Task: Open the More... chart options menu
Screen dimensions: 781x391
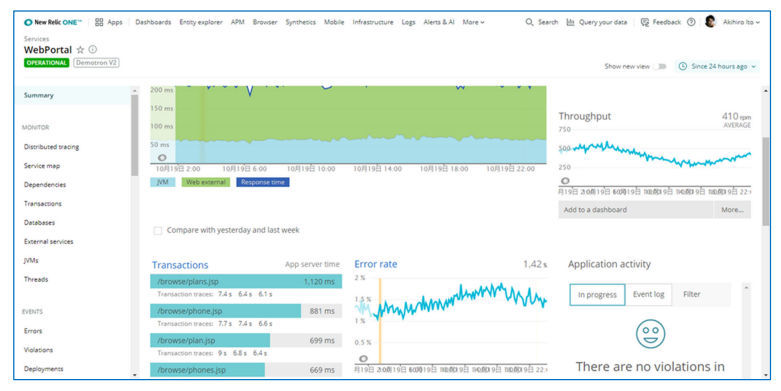Action: [732, 210]
